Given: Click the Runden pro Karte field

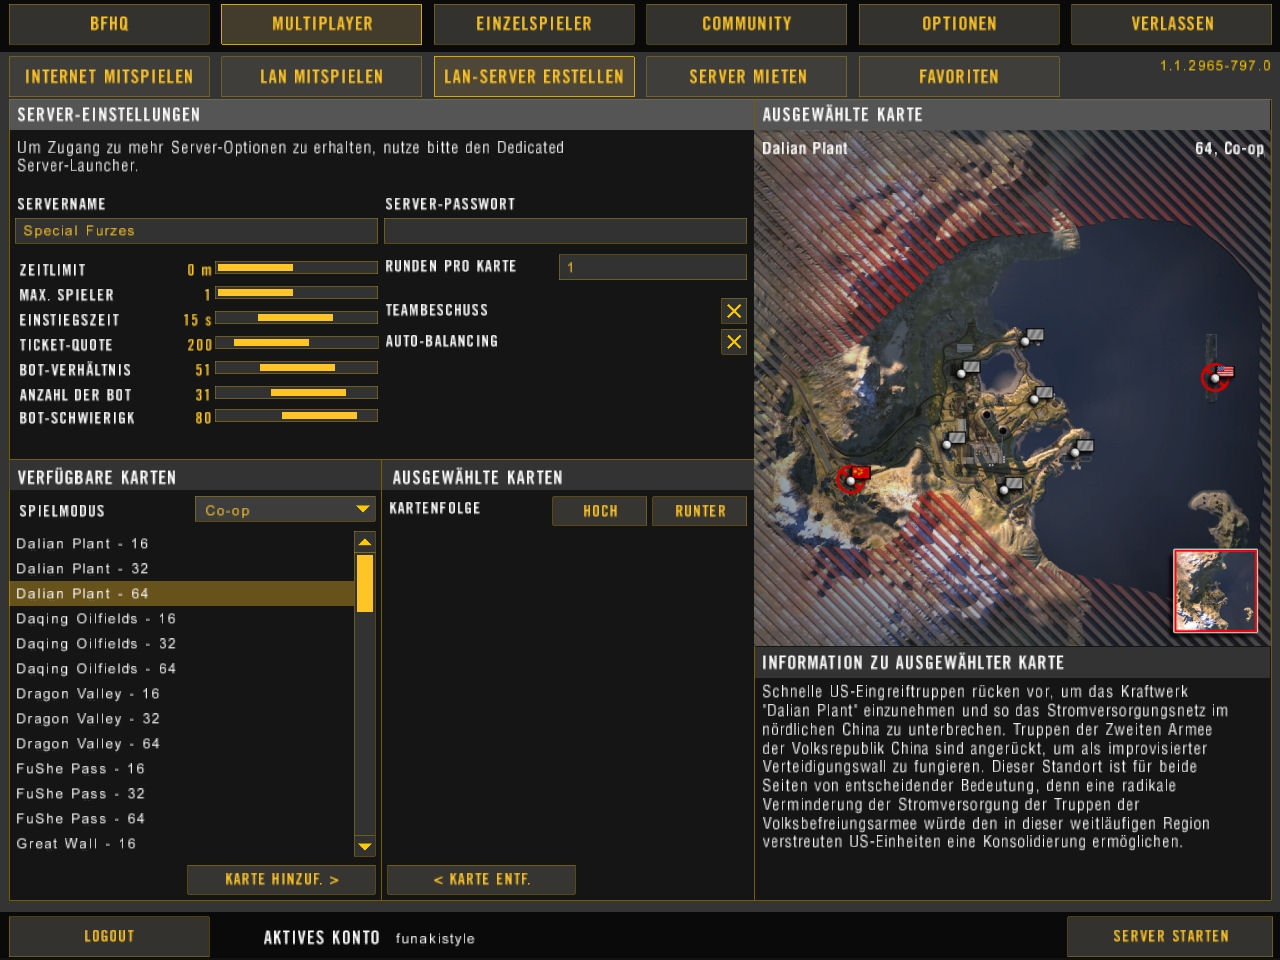Looking at the screenshot, I should coord(652,267).
